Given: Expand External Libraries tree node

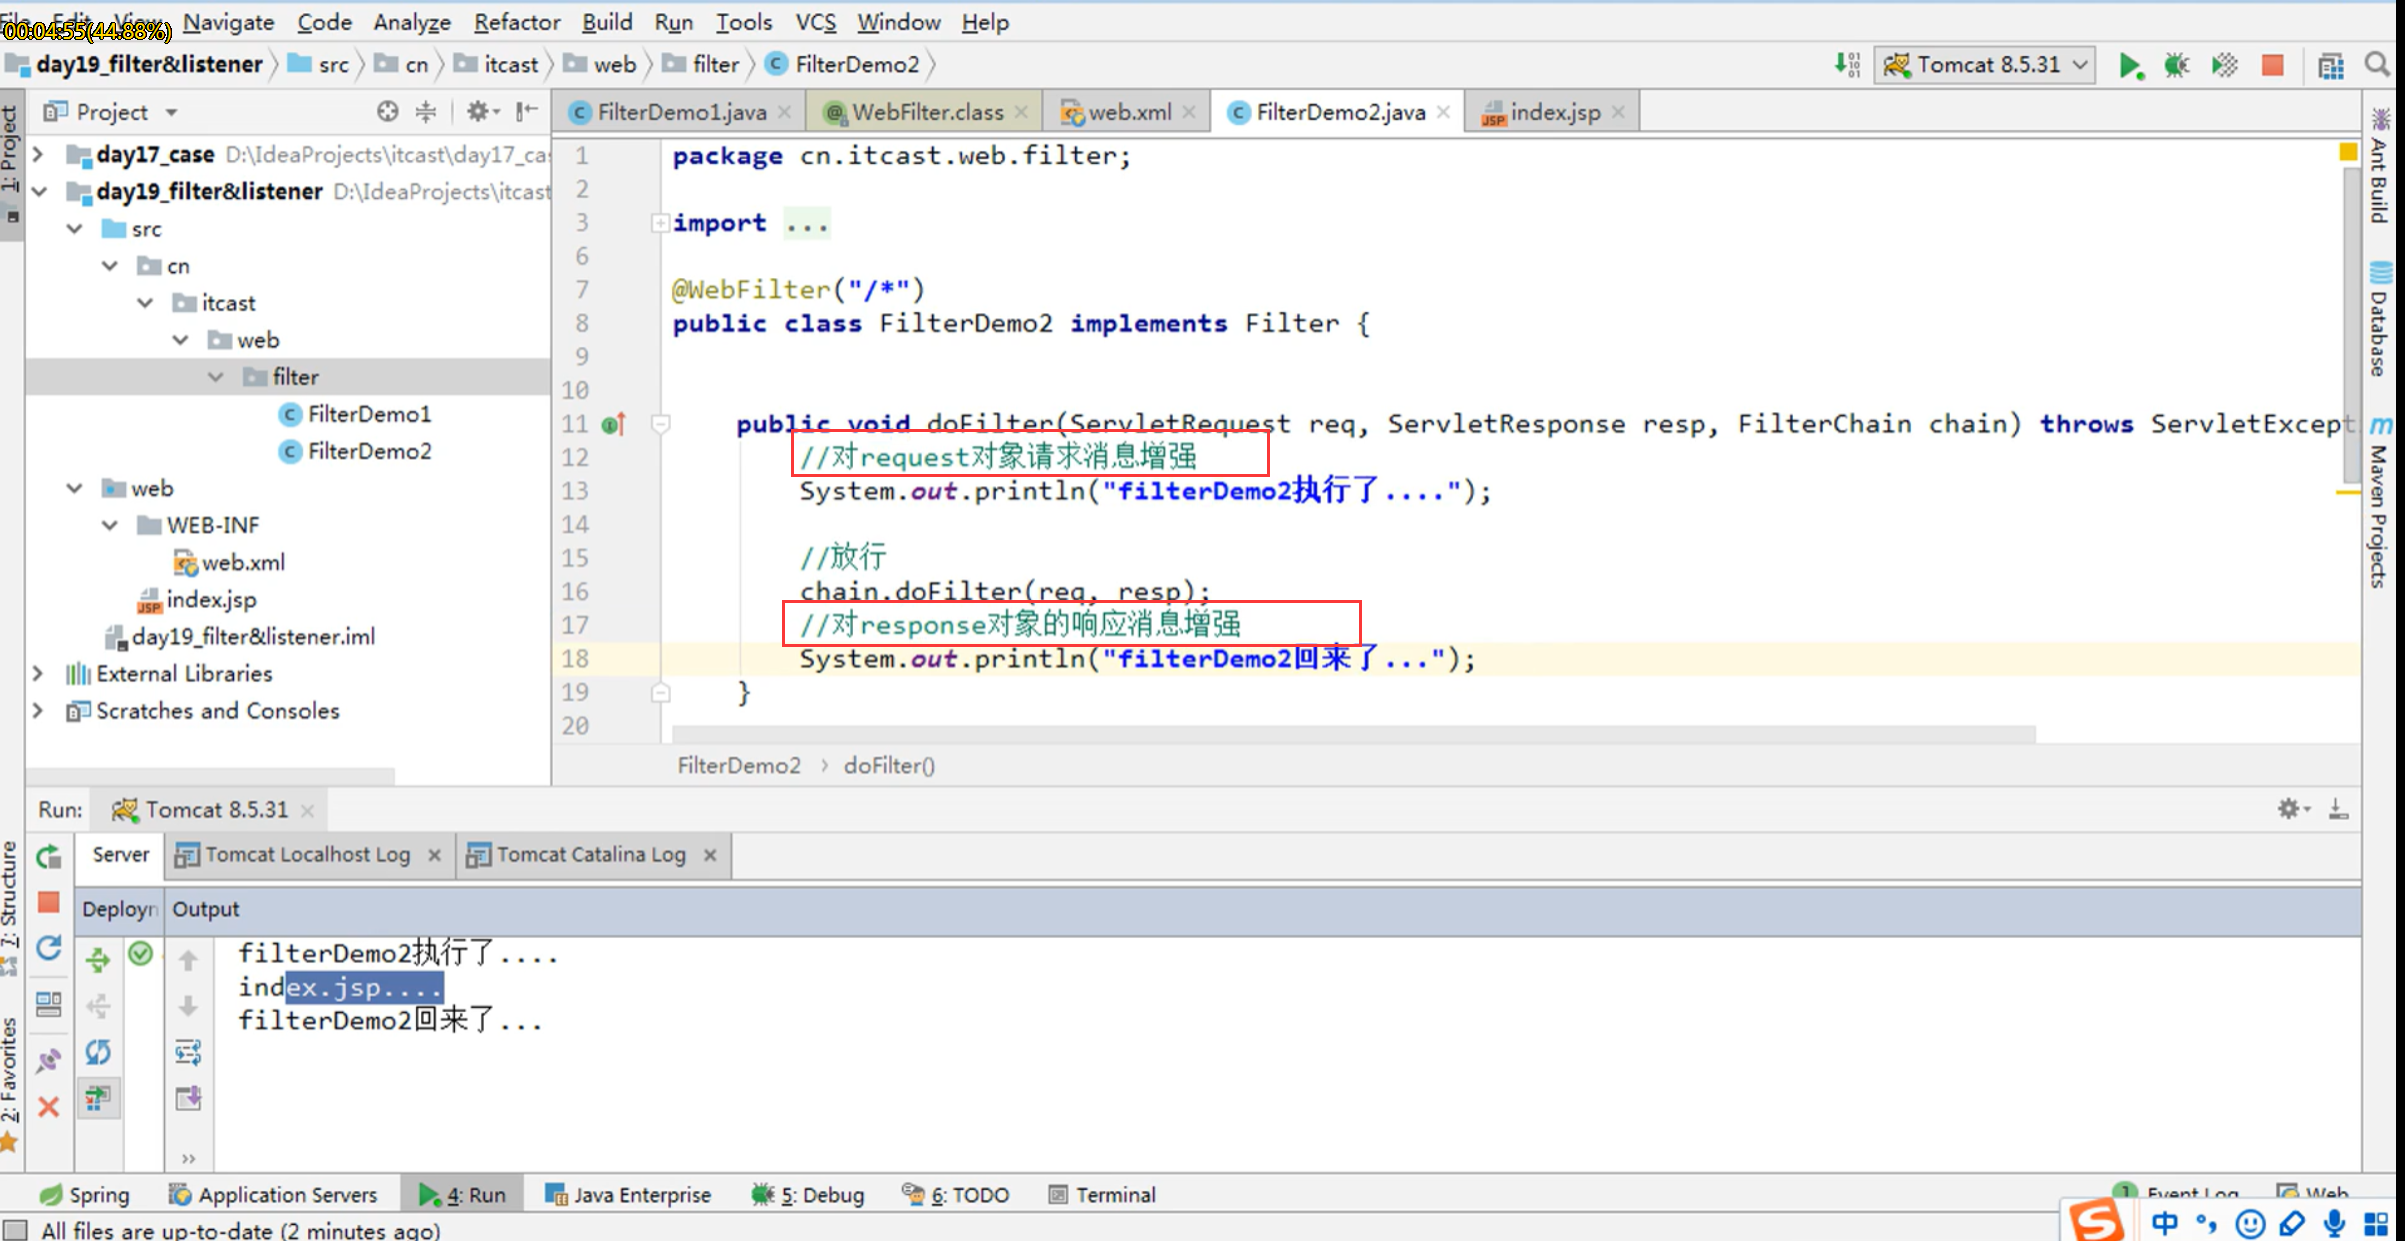Looking at the screenshot, I should coord(38,674).
